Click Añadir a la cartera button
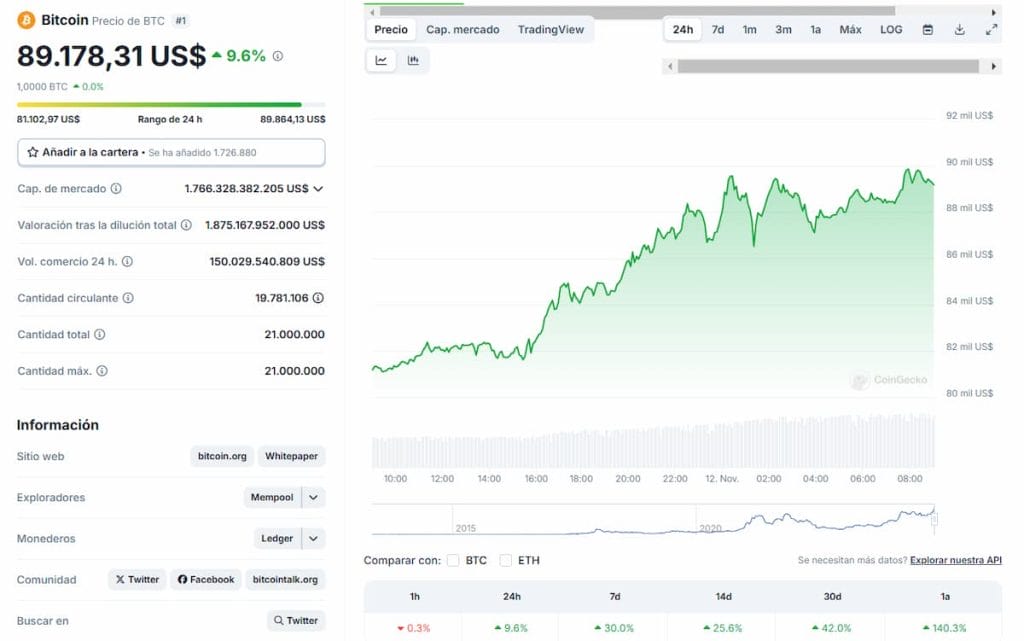The width and height of the screenshot is (1024, 641). [171, 153]
